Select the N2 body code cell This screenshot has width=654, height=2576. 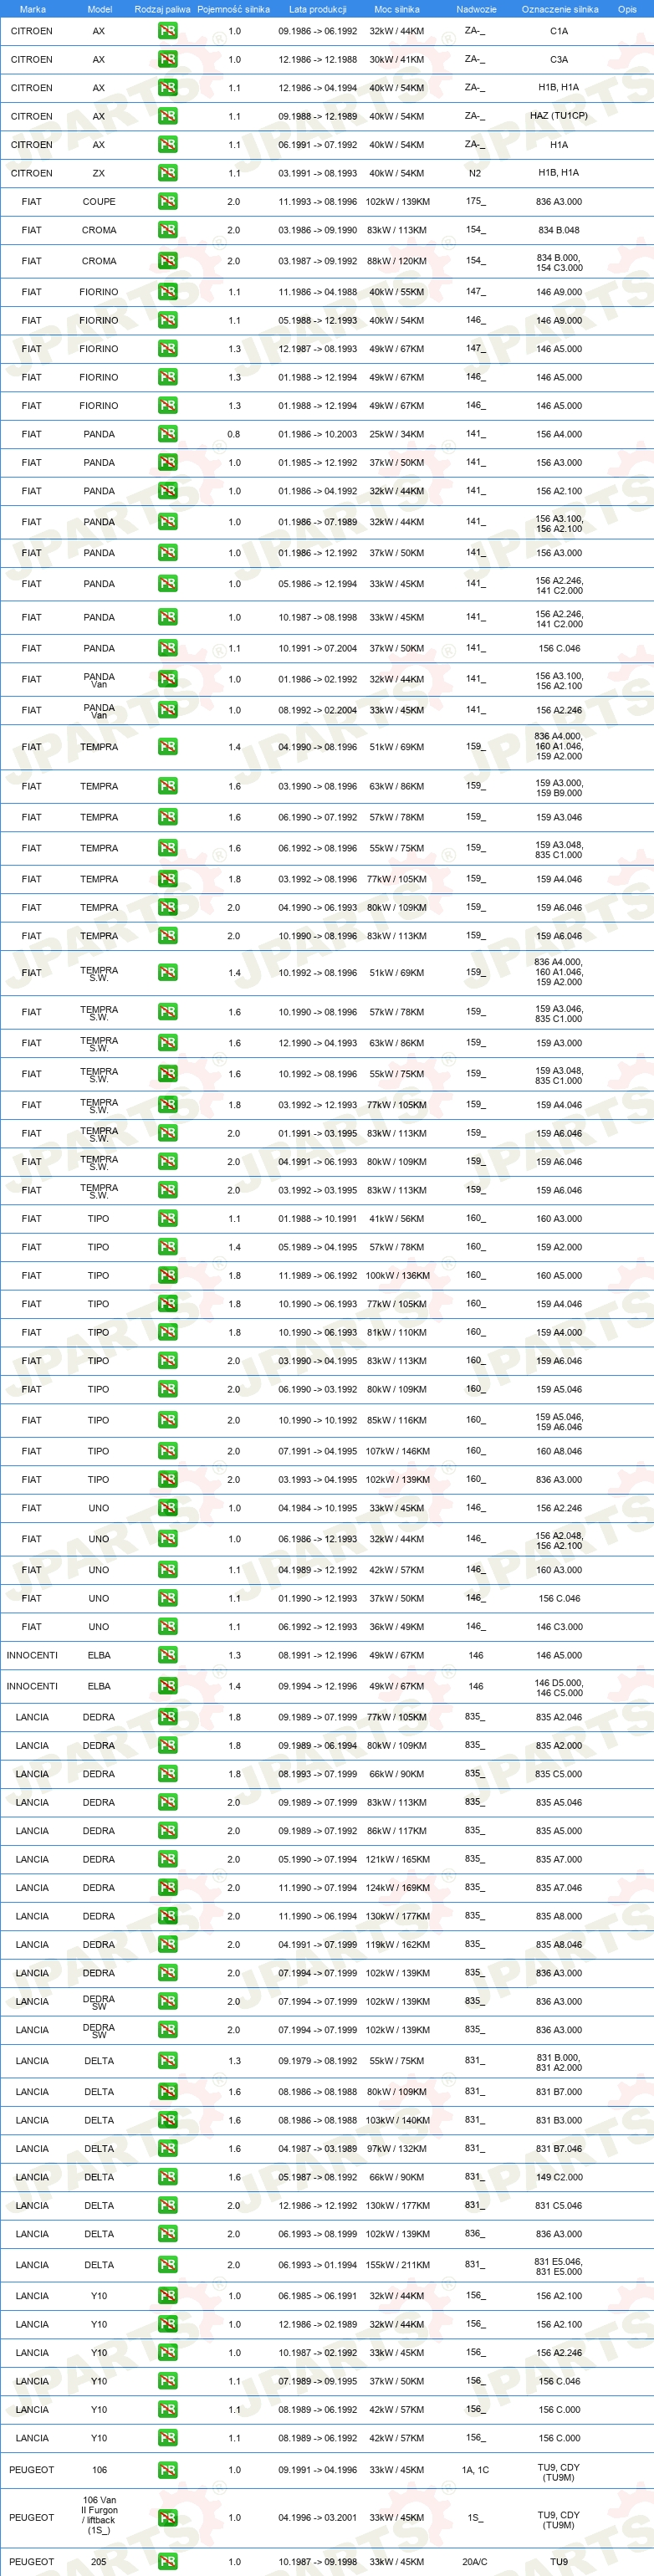click(x=475, y=173)
